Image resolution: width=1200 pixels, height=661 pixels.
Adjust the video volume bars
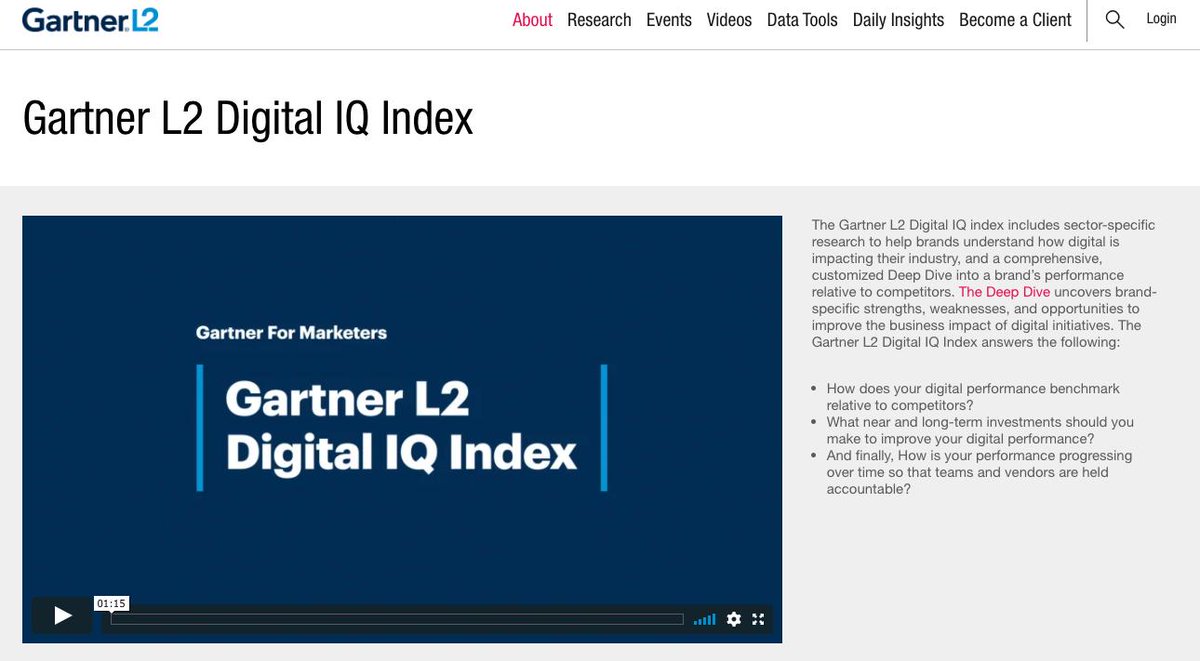point(705,619)
